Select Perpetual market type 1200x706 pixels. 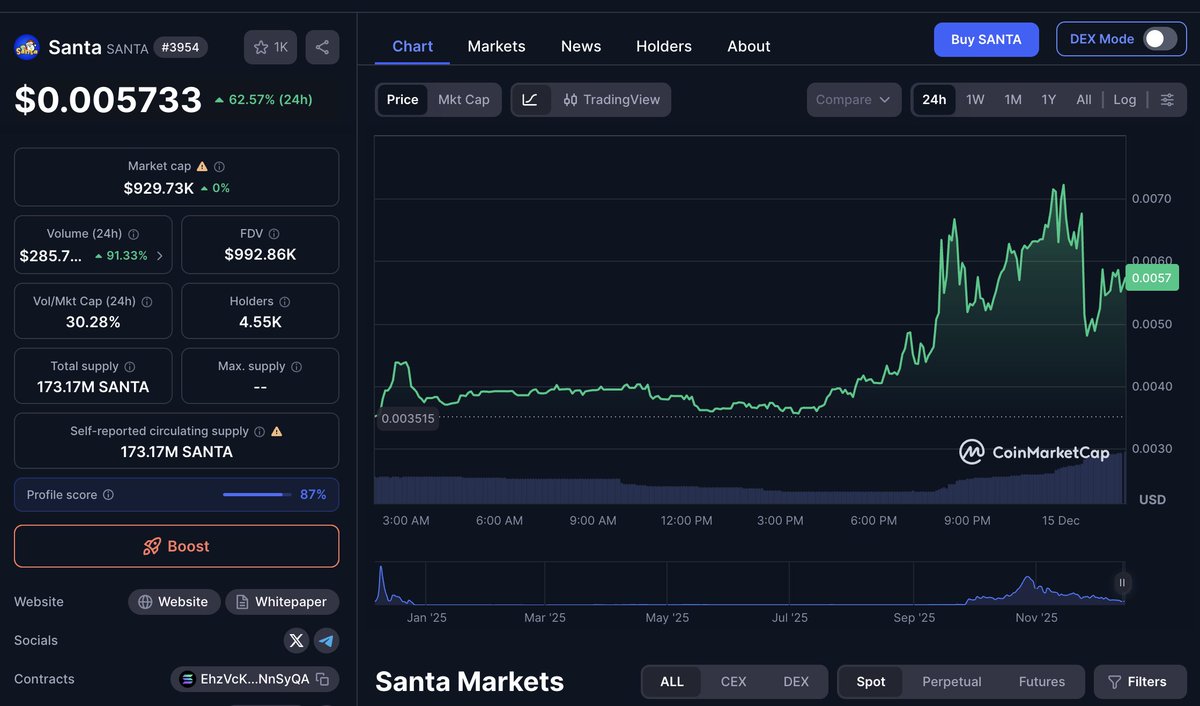[x=952, y=682]
